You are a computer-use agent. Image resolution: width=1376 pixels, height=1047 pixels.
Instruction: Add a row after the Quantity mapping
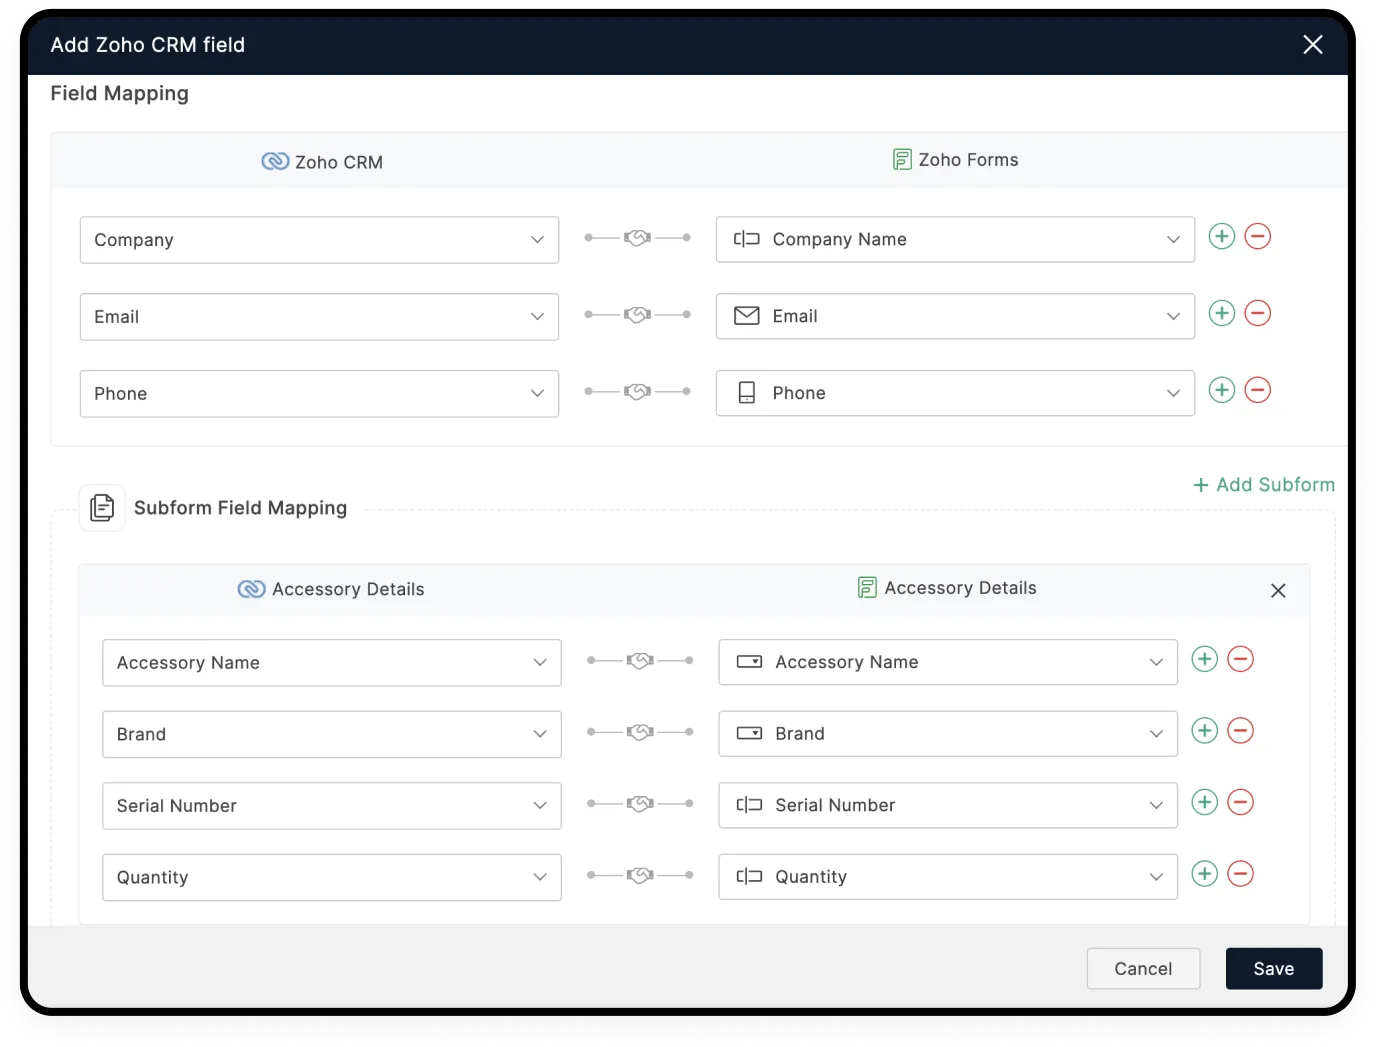[1204, 875]
